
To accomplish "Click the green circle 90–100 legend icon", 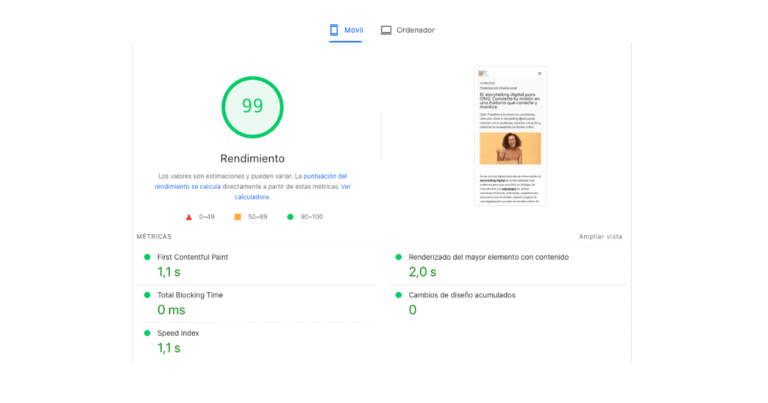I will click(x=290, y=217).
